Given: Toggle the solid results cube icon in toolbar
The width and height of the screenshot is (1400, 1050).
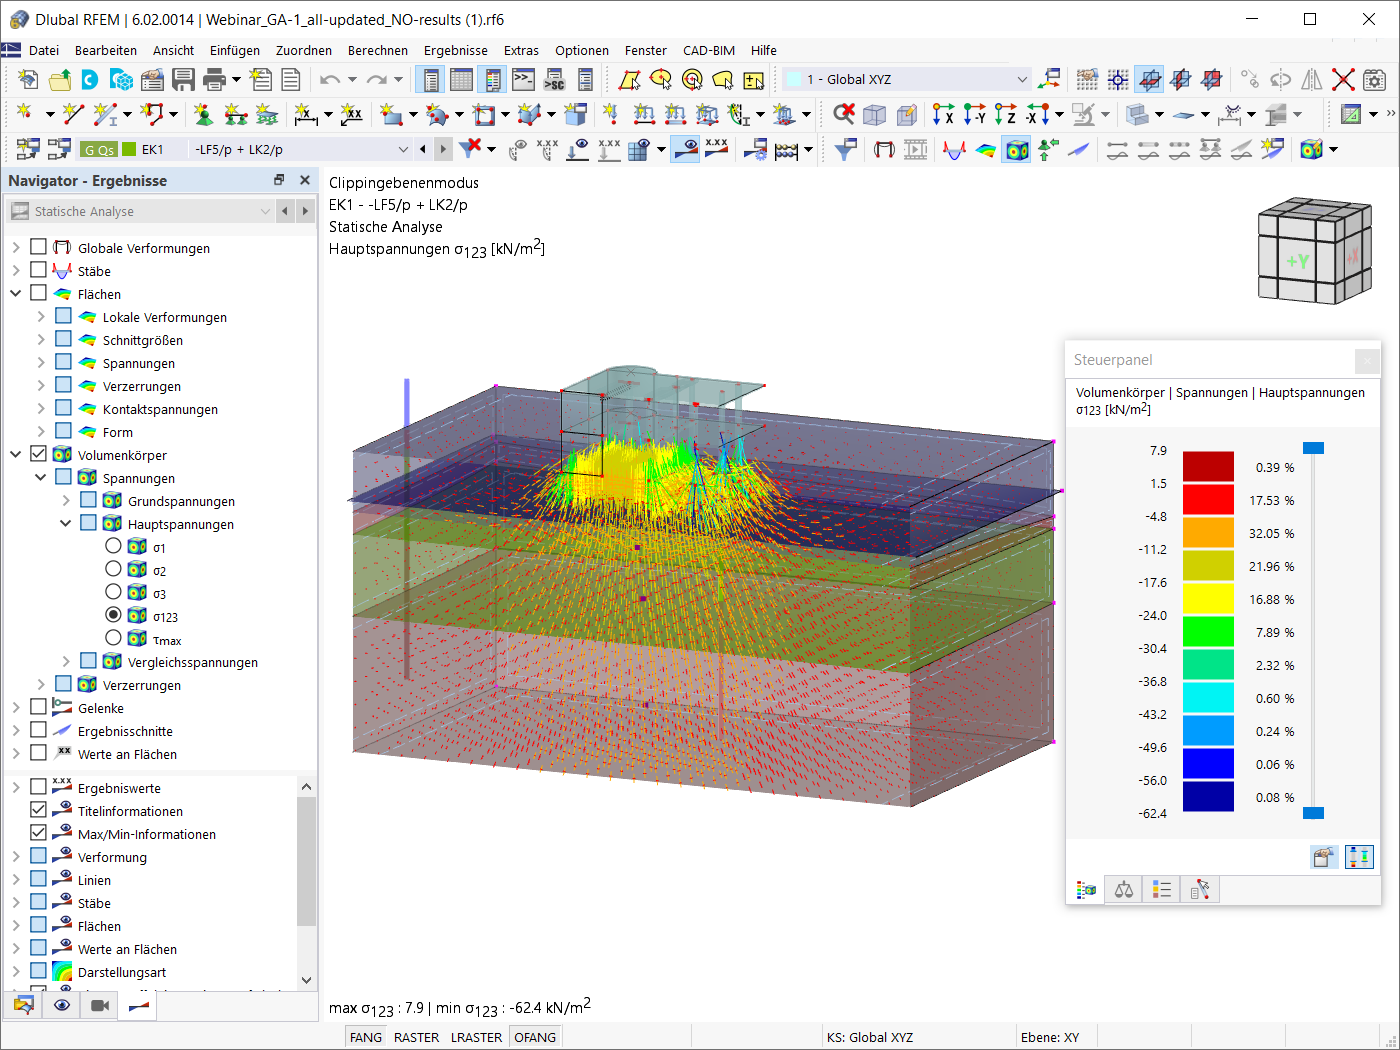Looking at the screenshot, I should 1017,150.
